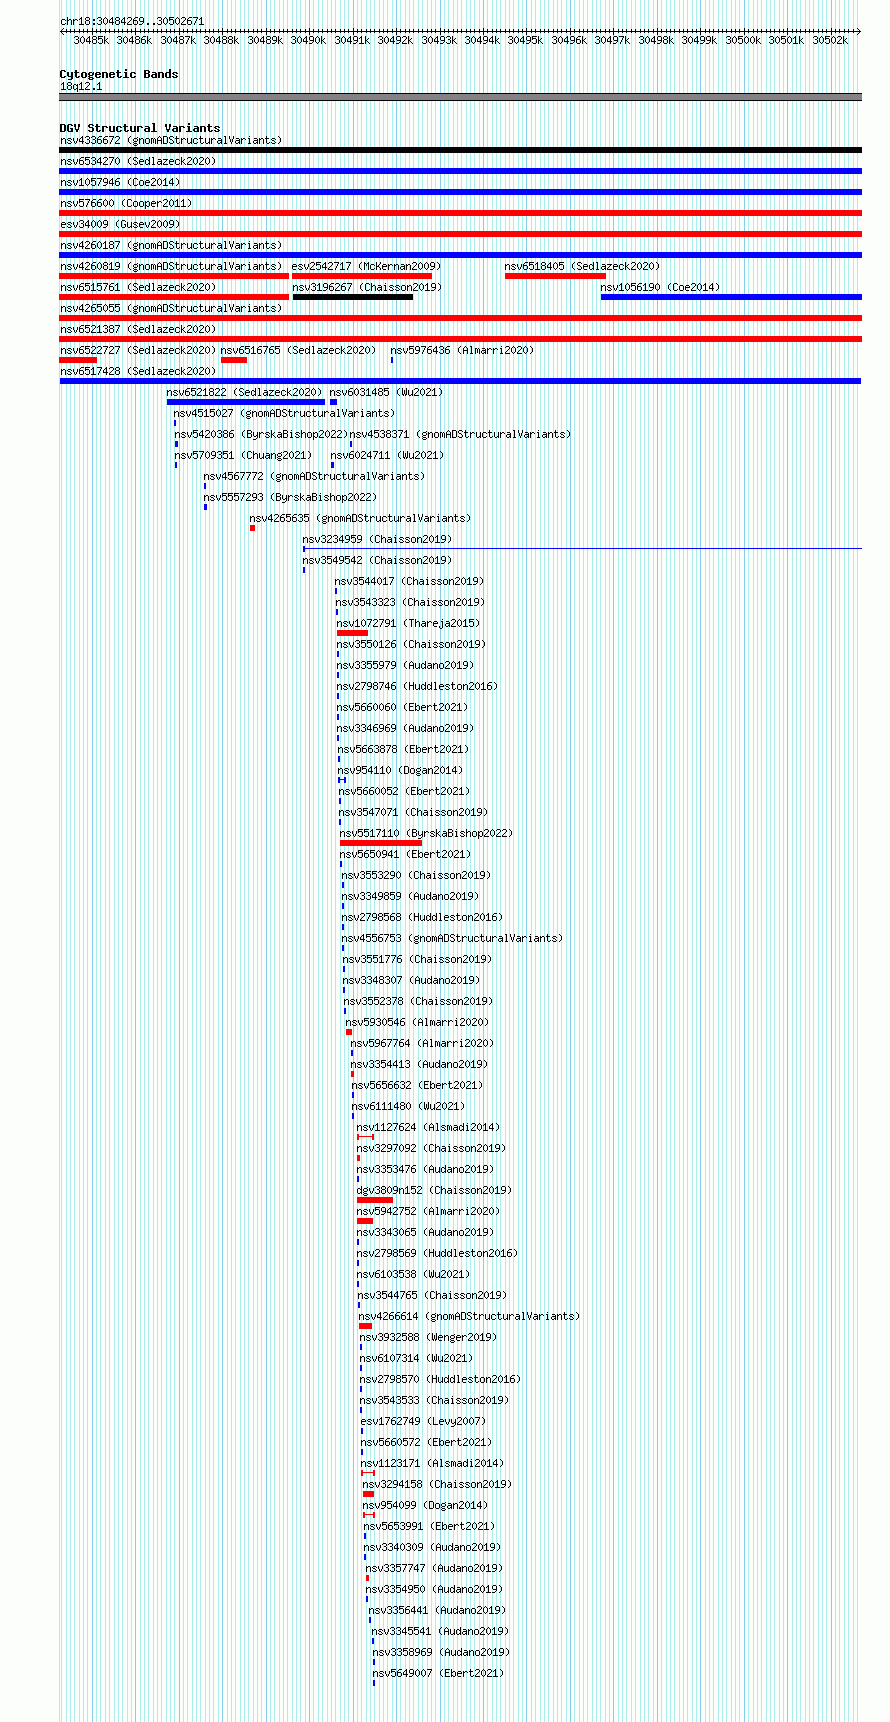Select nsv3357747 (Audano2019) label
This screenshot has width=890, height=1722.
coord(435,1568)
